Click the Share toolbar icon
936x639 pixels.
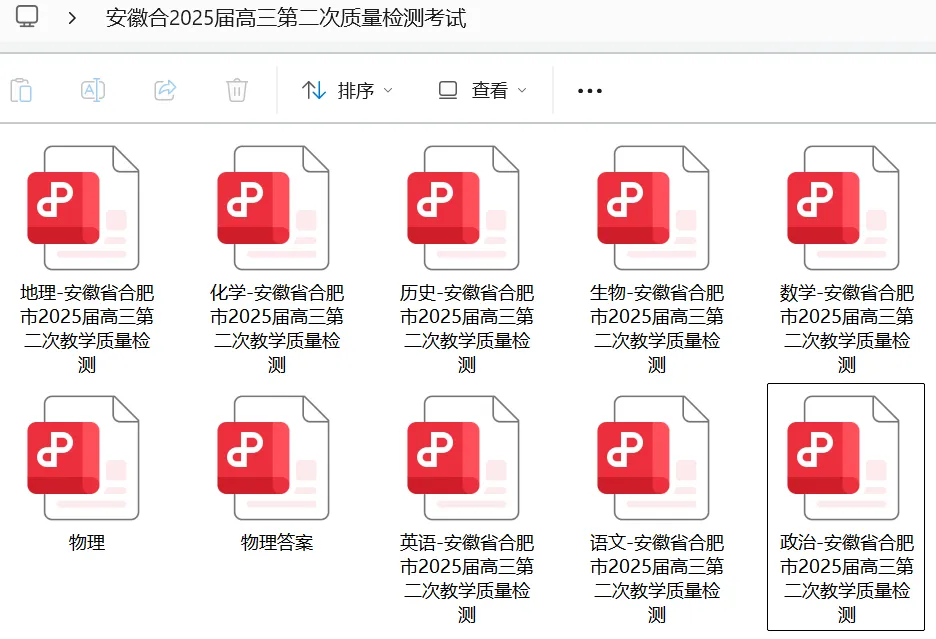pos(165,90)
